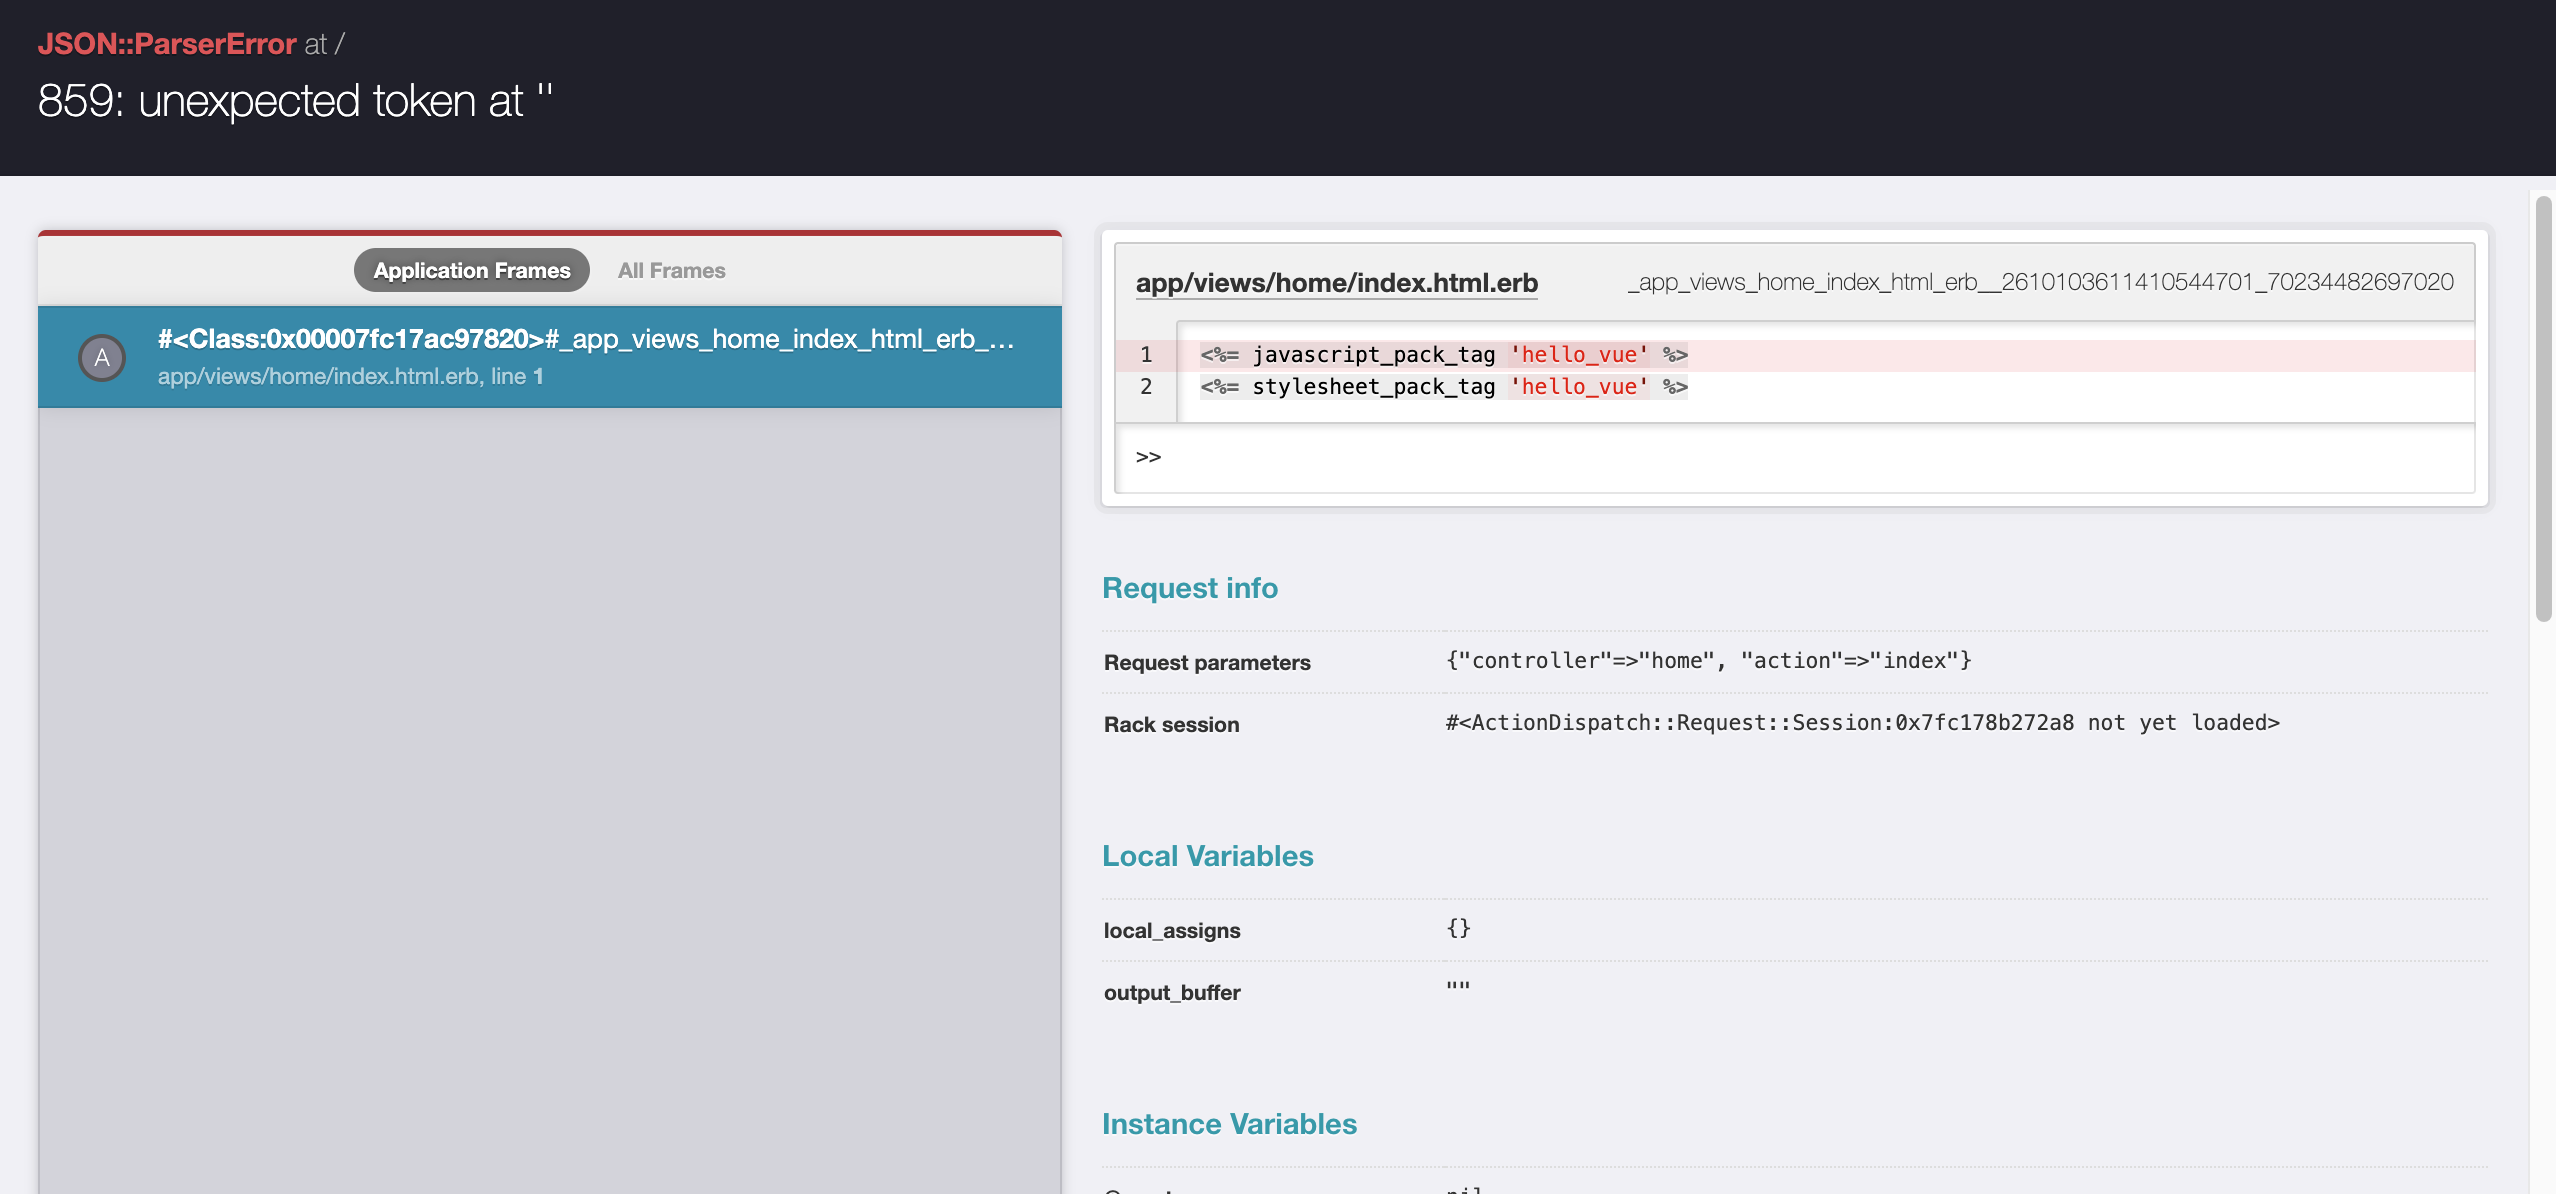The width and height of the screenshot is (2556, 1194).
Task: Click the JSON::ParserError title
Action: click(x=167, y=44)
